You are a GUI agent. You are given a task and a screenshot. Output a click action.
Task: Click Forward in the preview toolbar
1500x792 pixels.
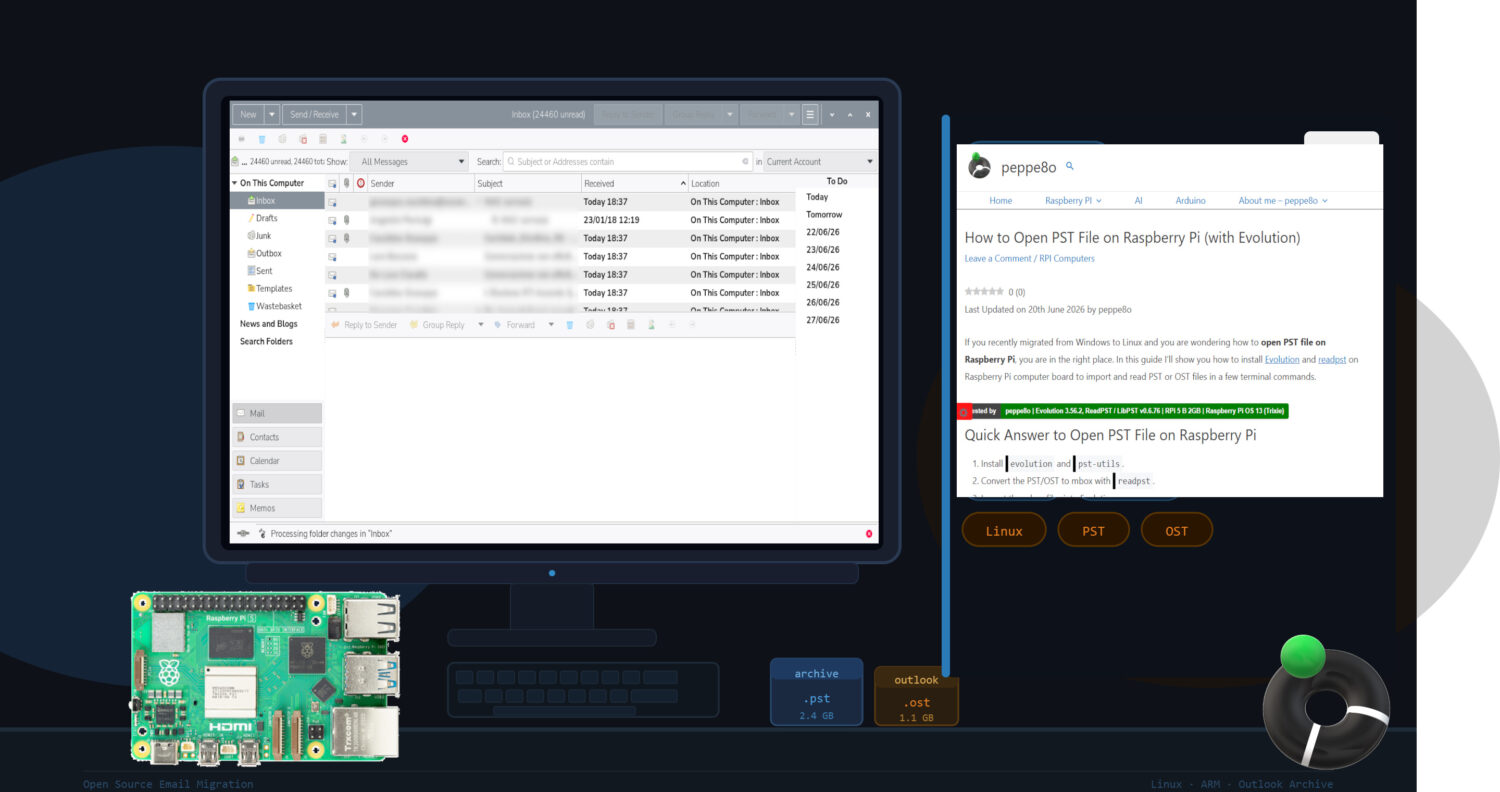(x=514, y=325)
